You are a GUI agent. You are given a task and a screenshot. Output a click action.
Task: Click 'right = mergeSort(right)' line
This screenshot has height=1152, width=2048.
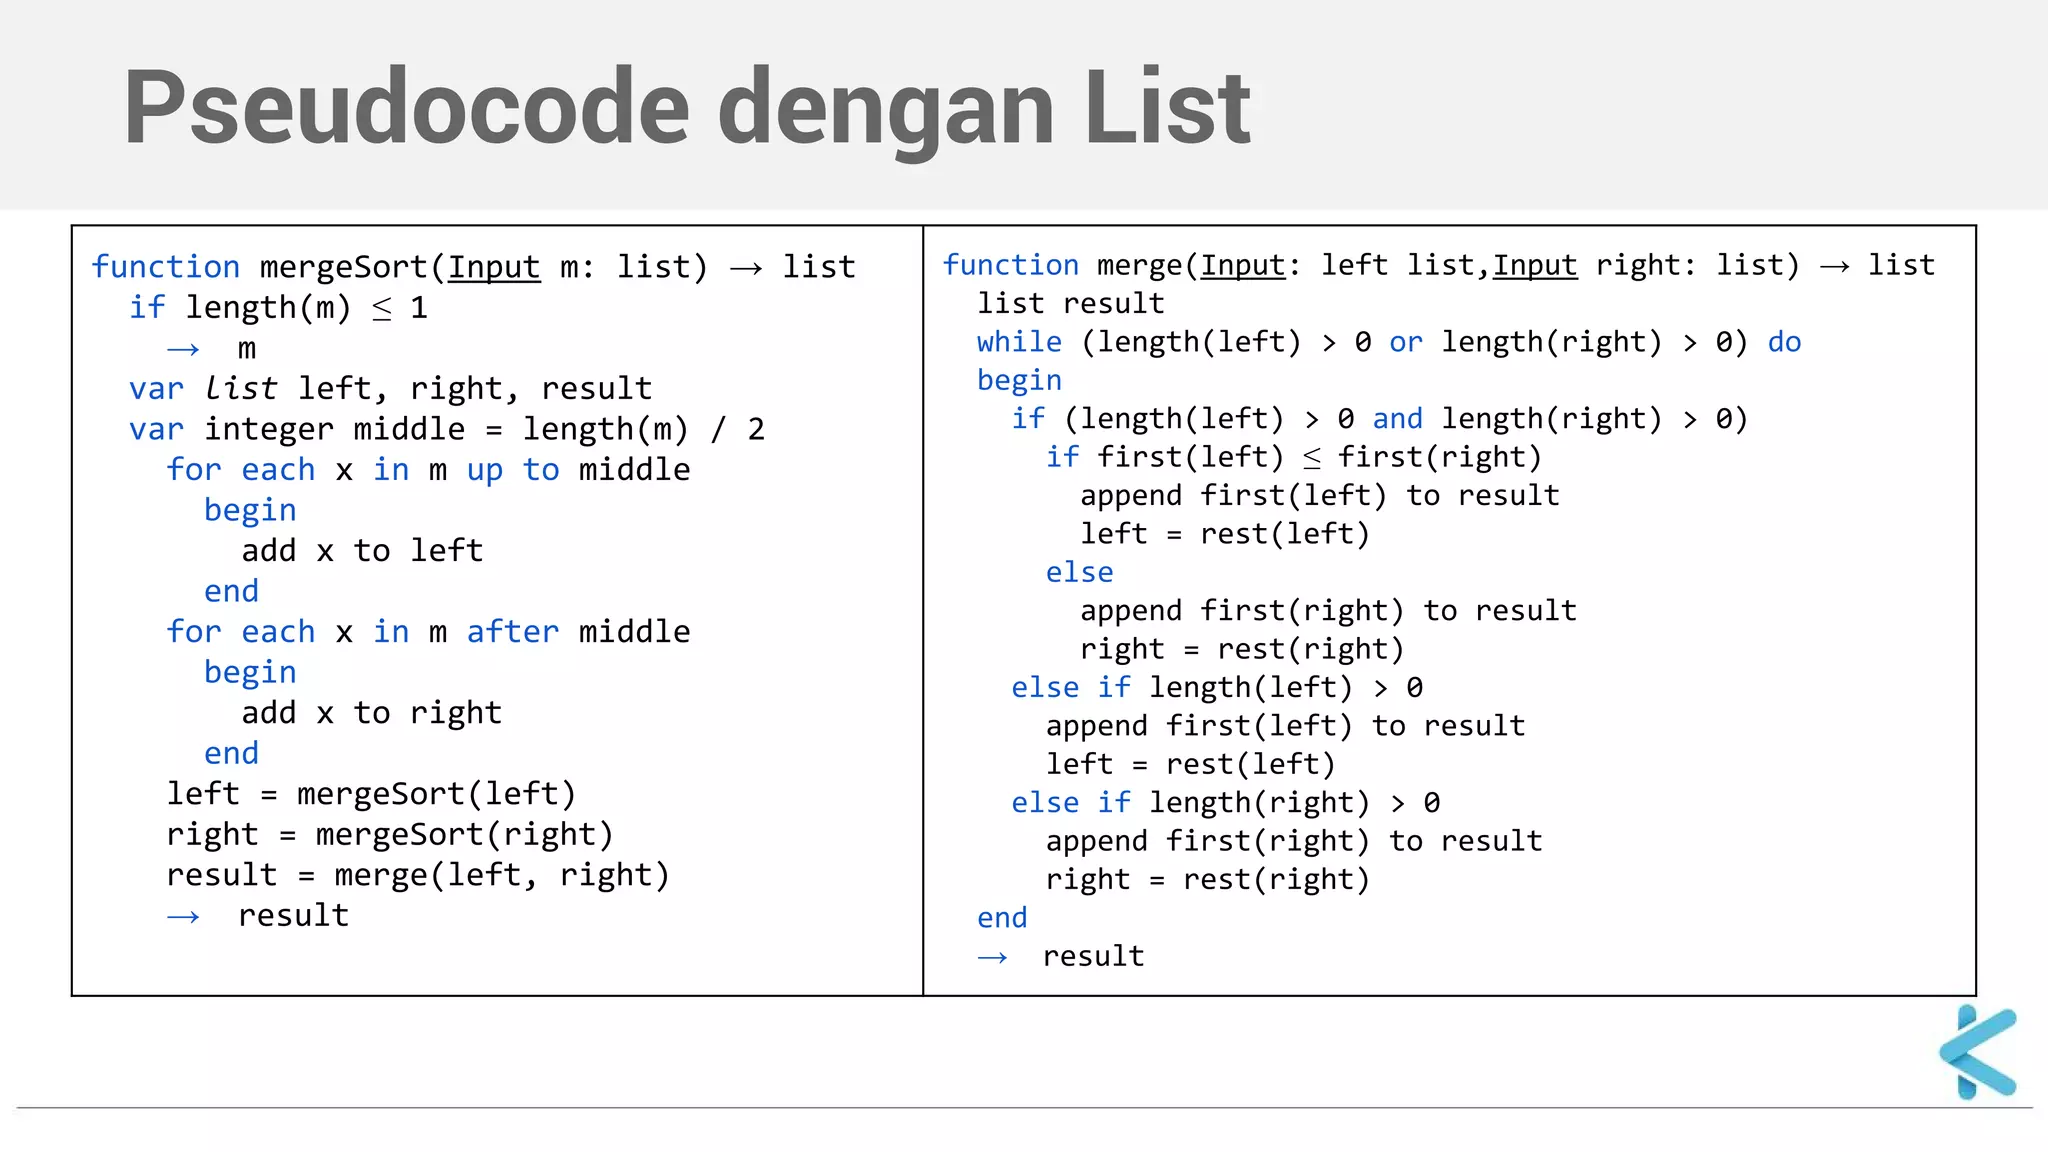(x=389, y=834)
